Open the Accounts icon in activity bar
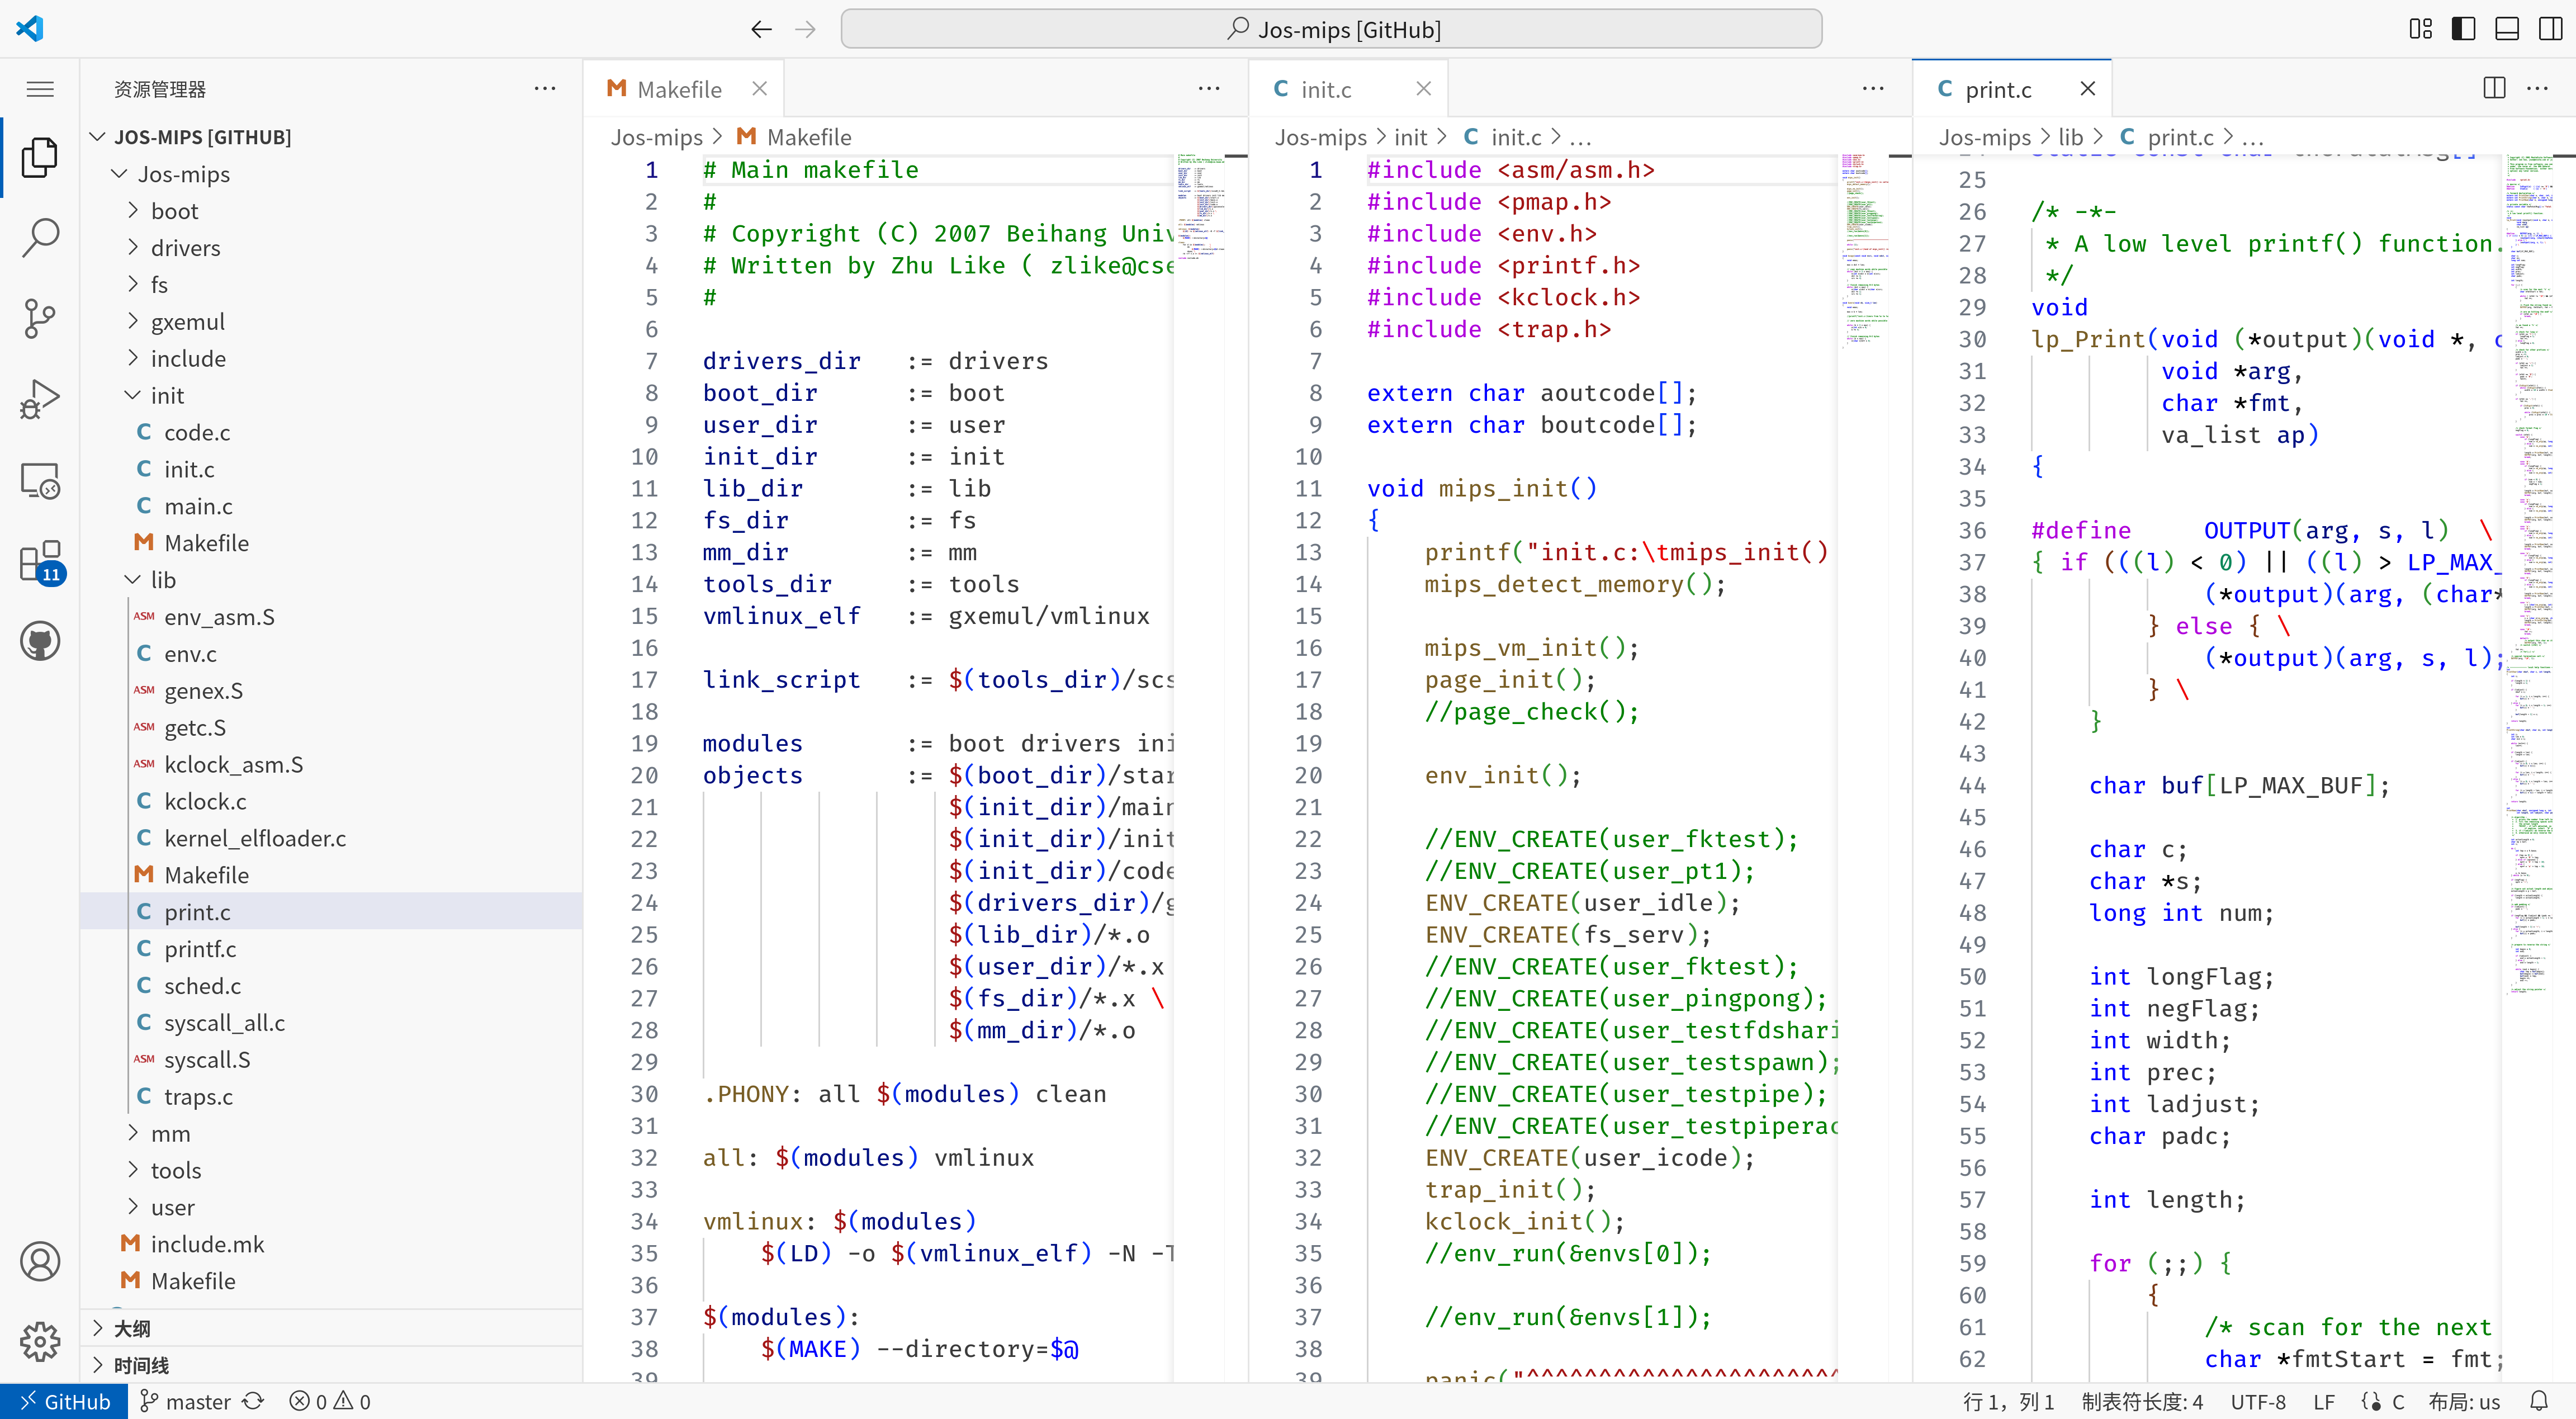 (40, 1261)
